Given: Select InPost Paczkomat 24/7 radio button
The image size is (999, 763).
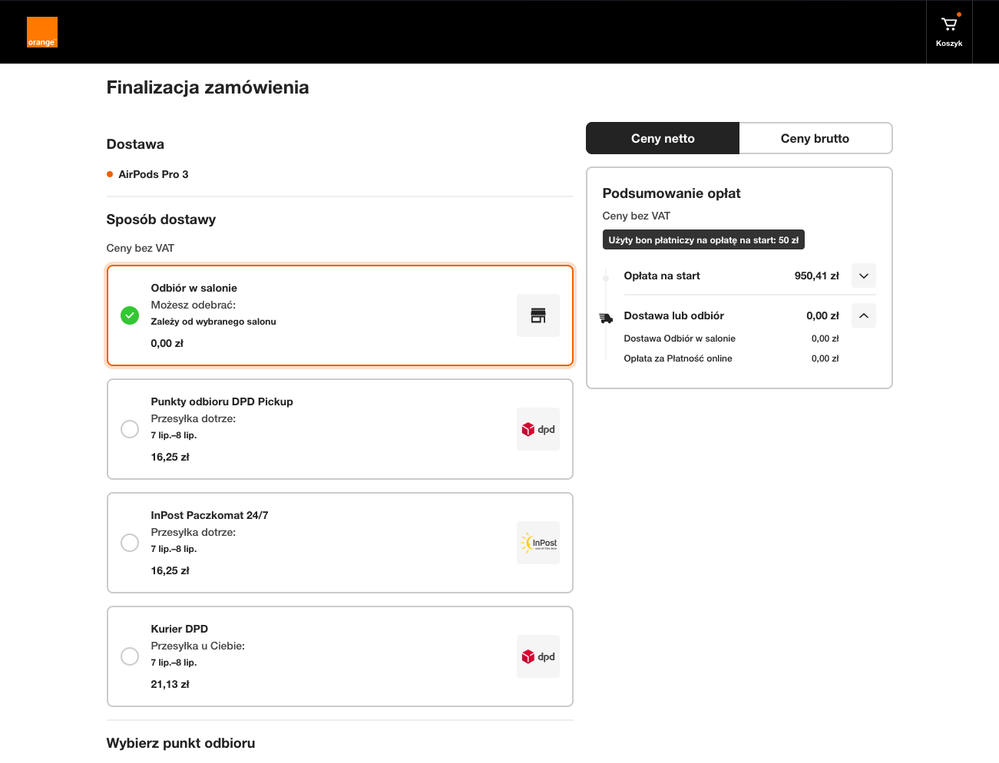Looking at the screenshot, I should click(x=130, y=543).
